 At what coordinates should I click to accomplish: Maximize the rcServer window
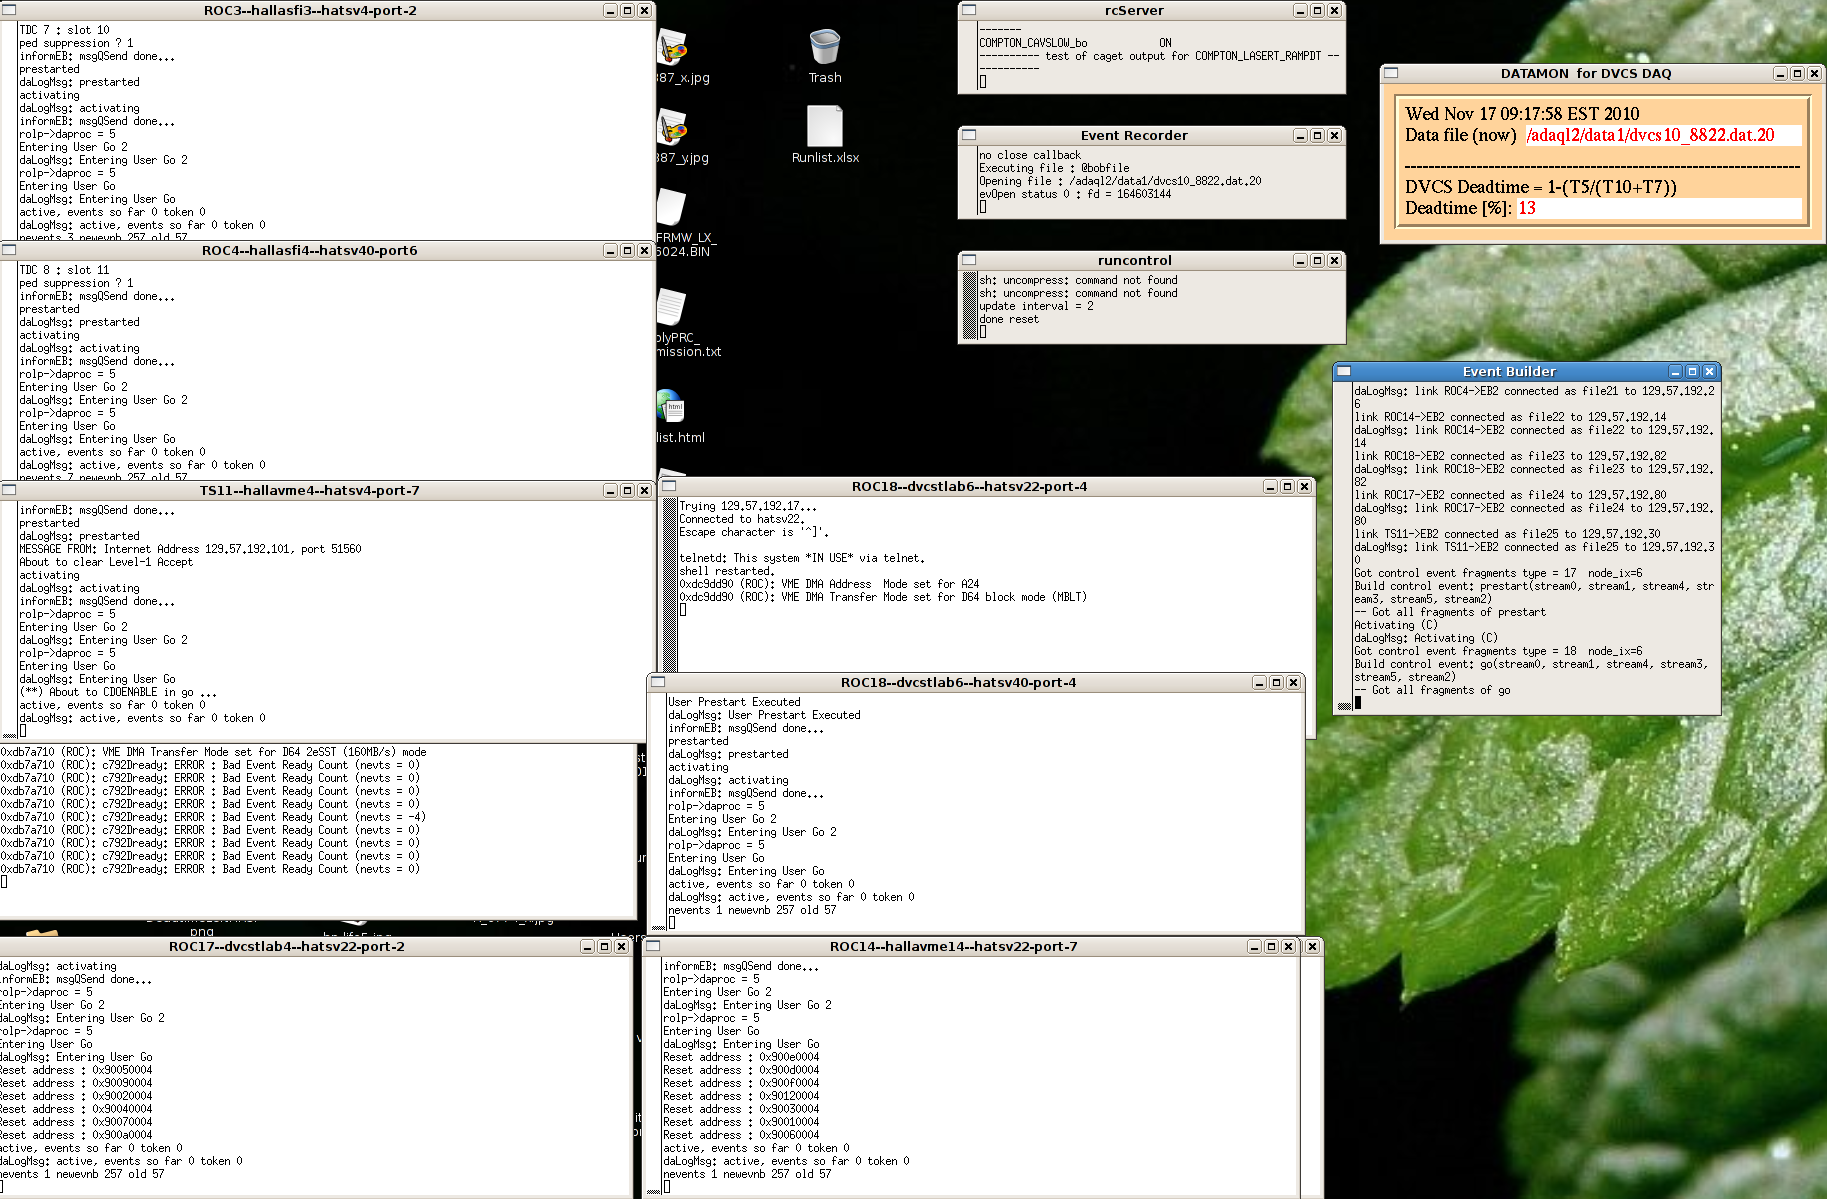point(1317,10)
